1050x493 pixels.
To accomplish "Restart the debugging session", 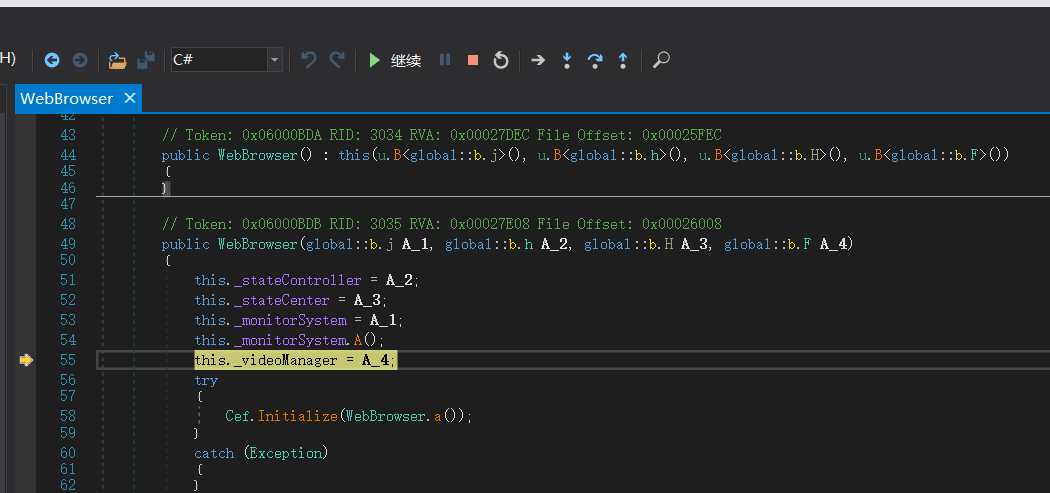I will click(x=500, y=60).
